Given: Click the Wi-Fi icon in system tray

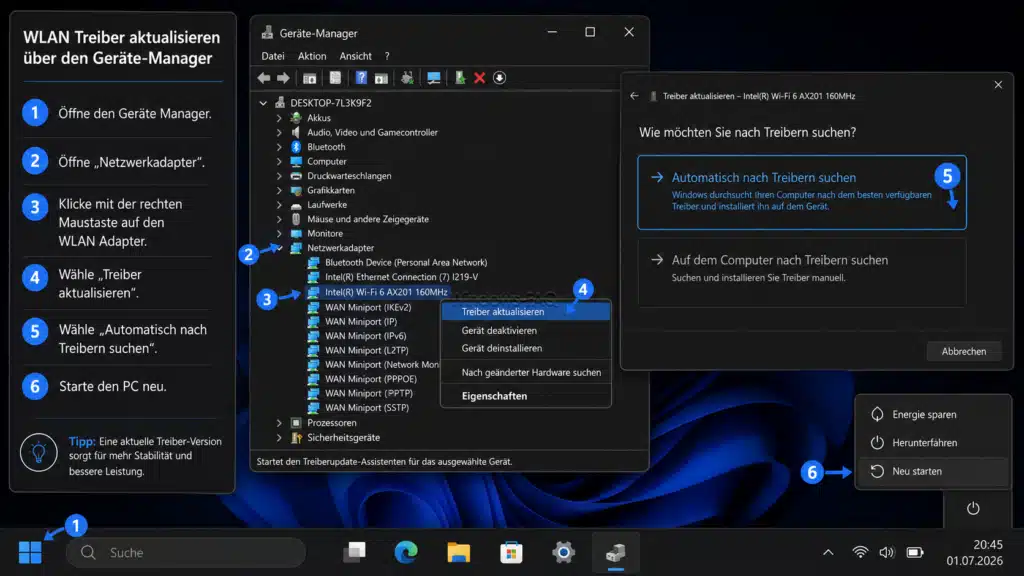Looking at the screenshot, I should pos(860,552).
